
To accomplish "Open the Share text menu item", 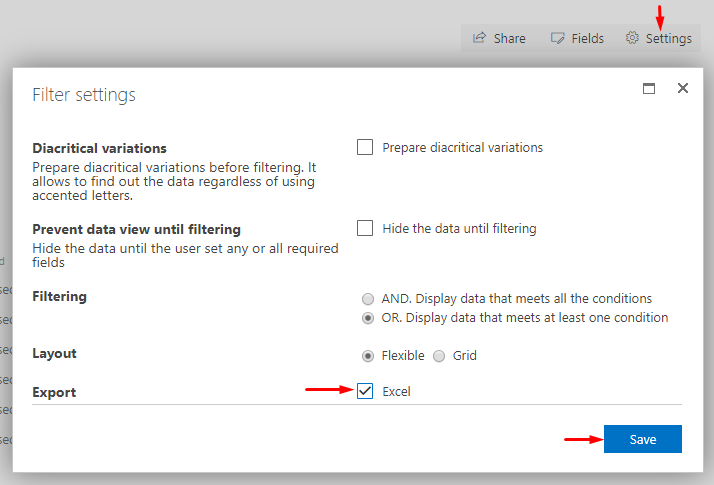I will [510, 38].
